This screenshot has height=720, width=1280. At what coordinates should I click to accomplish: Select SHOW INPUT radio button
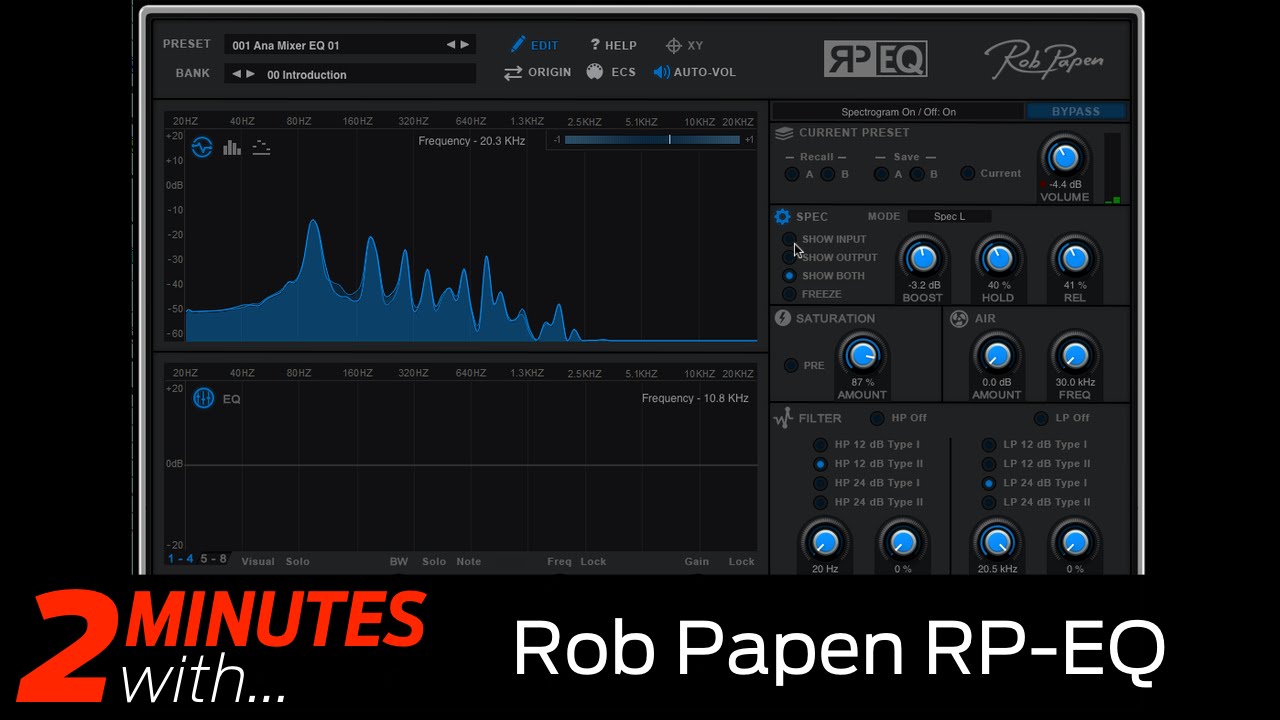(x=790, y=239)
